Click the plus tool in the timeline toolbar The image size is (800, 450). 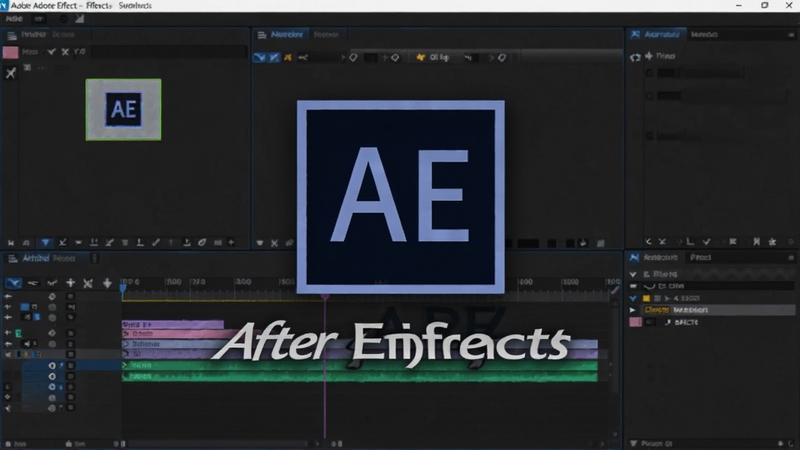(70, 283)
